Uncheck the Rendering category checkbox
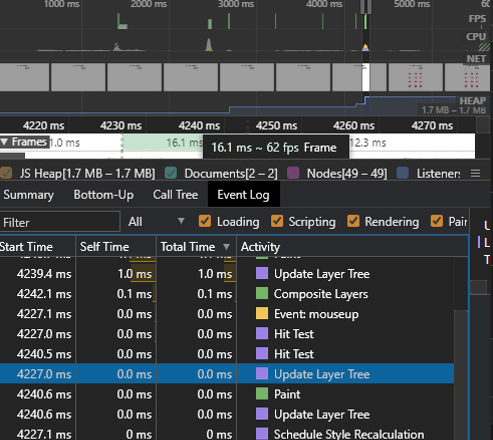Image resolution: width=493 pixels, height=440 pixels. click(x=353, y=222)
